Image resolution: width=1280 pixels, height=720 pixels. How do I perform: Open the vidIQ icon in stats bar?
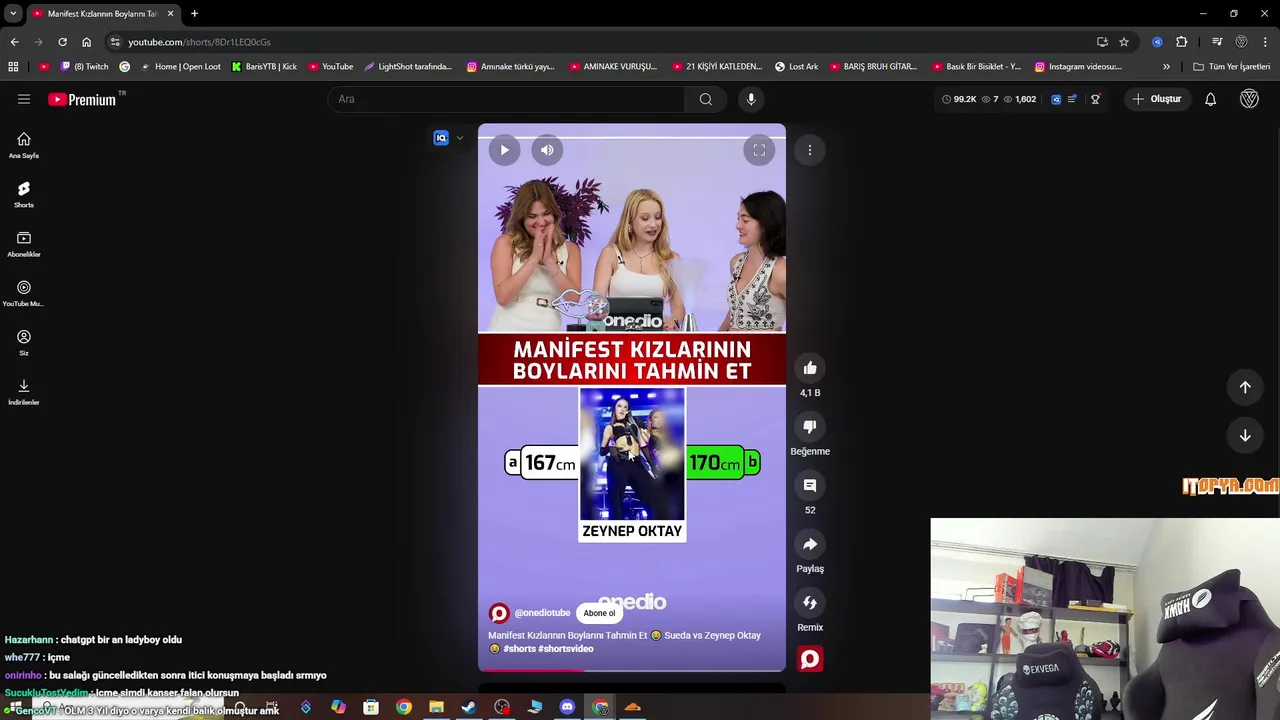point(1056,99)
